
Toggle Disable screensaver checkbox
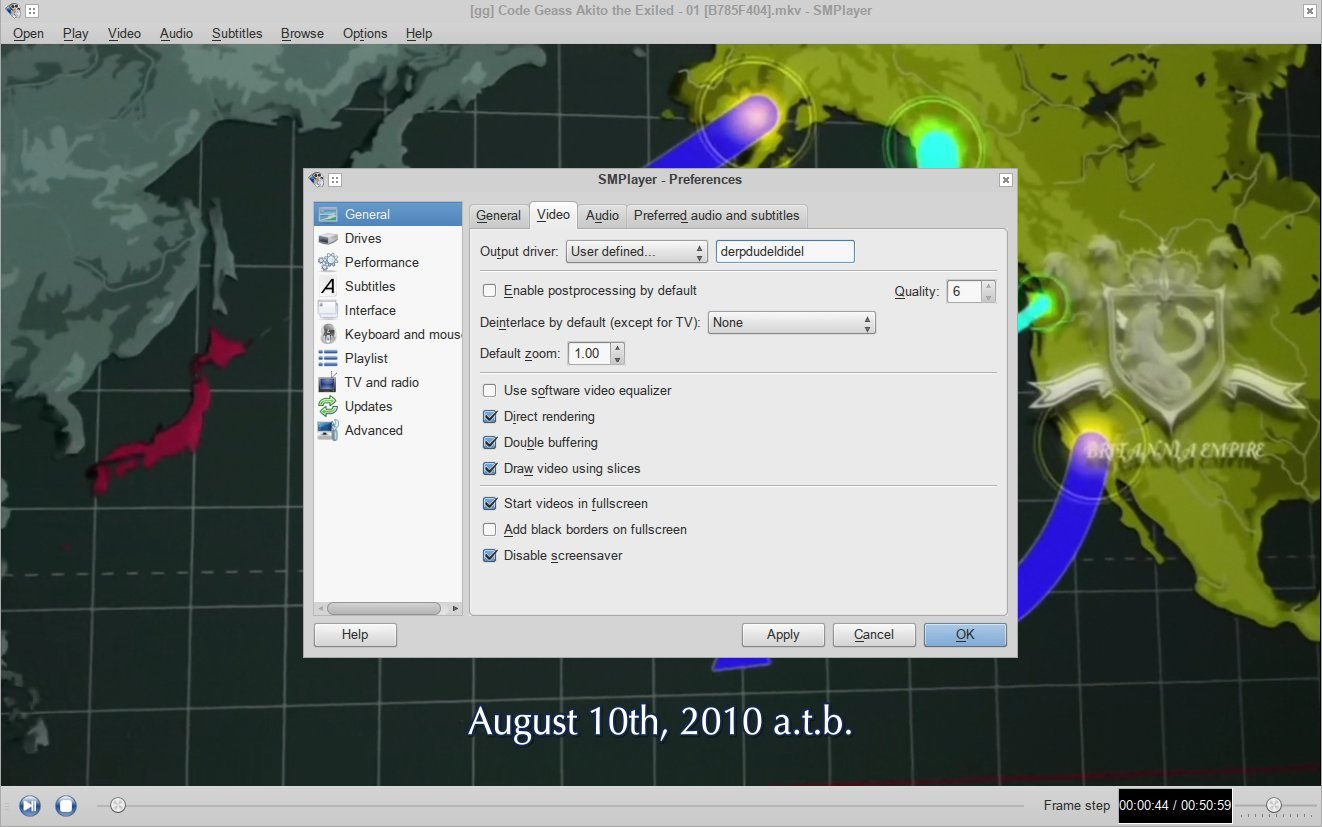point(490,556)
